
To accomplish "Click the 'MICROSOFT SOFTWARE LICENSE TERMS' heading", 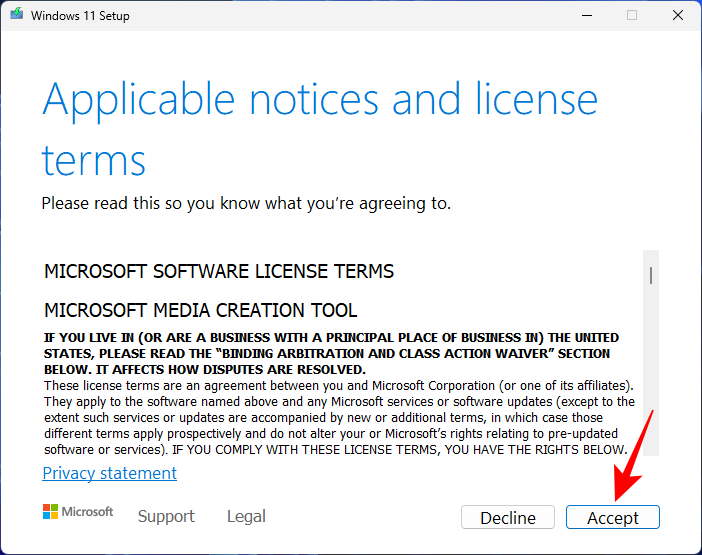I will [219, 271].
